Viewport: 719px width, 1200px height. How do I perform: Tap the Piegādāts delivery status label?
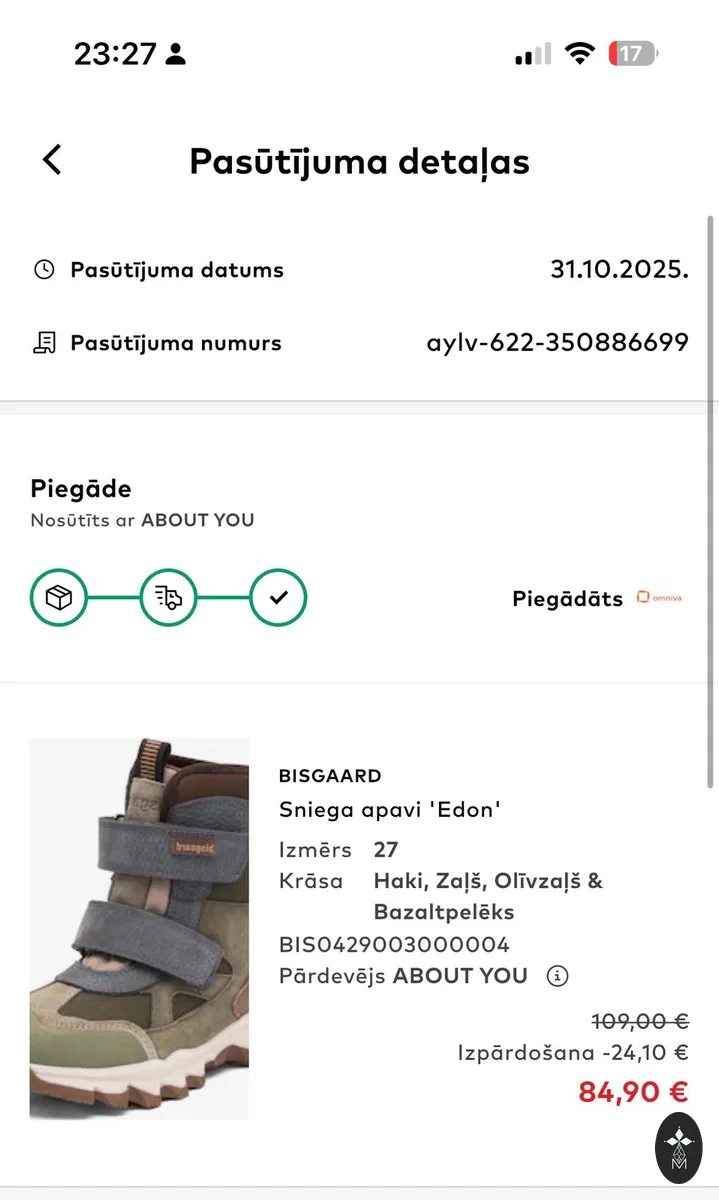(x=567, y=599)
